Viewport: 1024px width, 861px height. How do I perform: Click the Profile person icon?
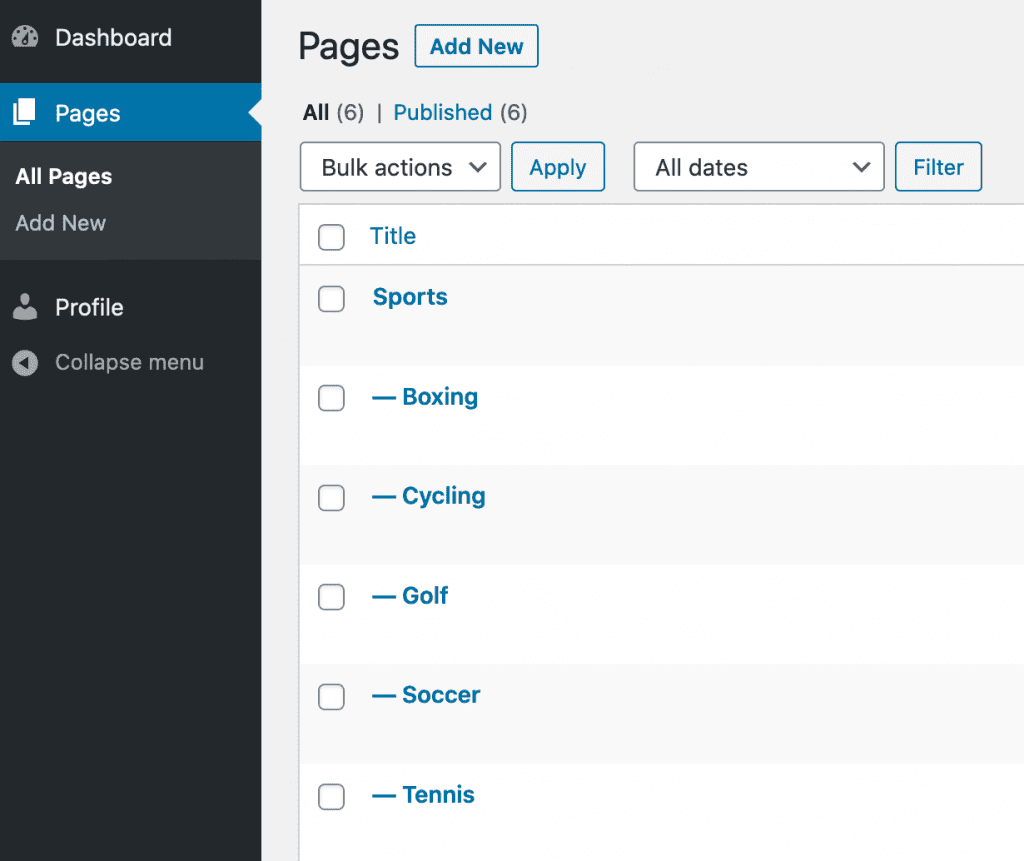[24, 307]
